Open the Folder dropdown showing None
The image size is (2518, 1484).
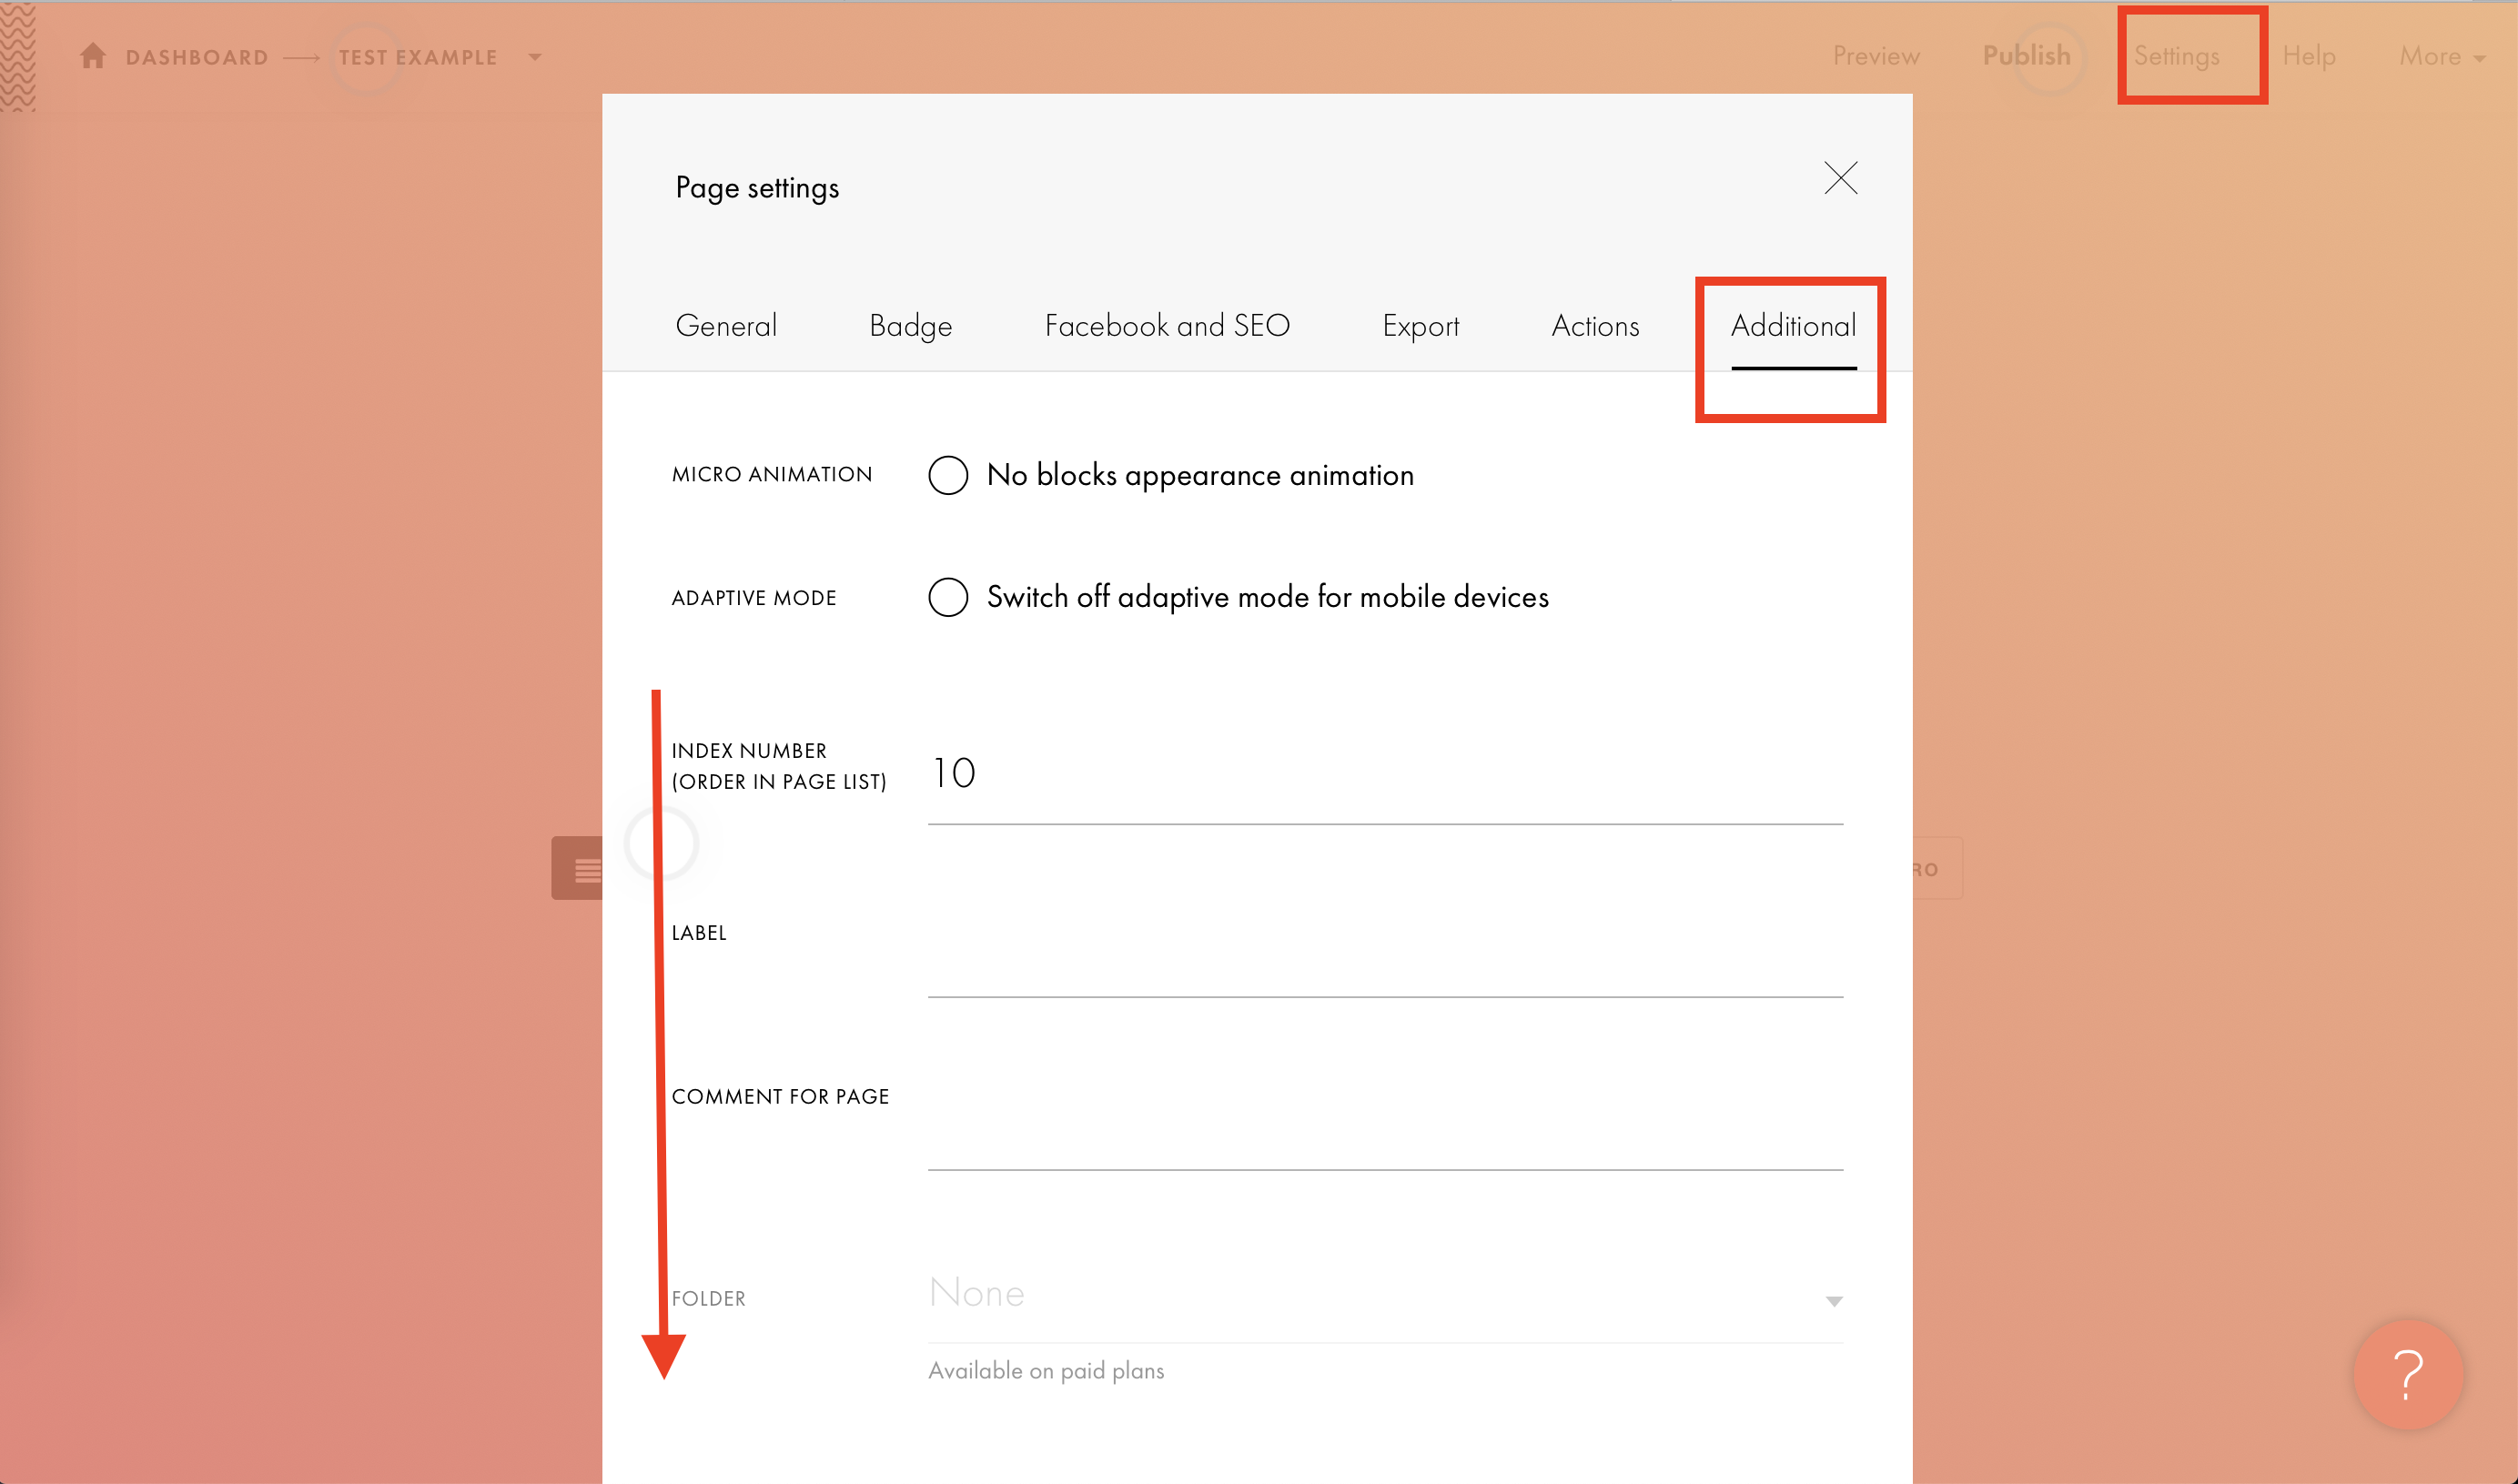(1385, 1294)
